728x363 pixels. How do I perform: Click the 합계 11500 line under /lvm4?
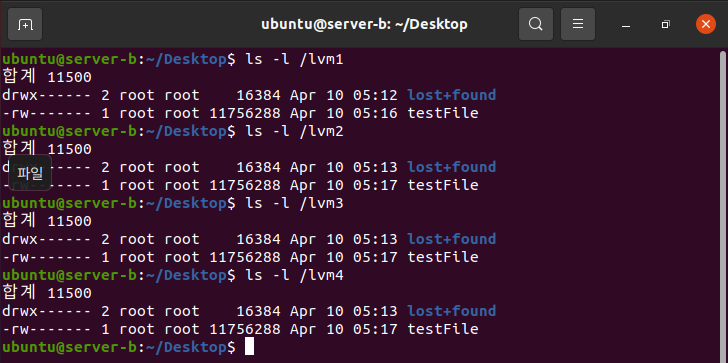click(x=47, y=293)
